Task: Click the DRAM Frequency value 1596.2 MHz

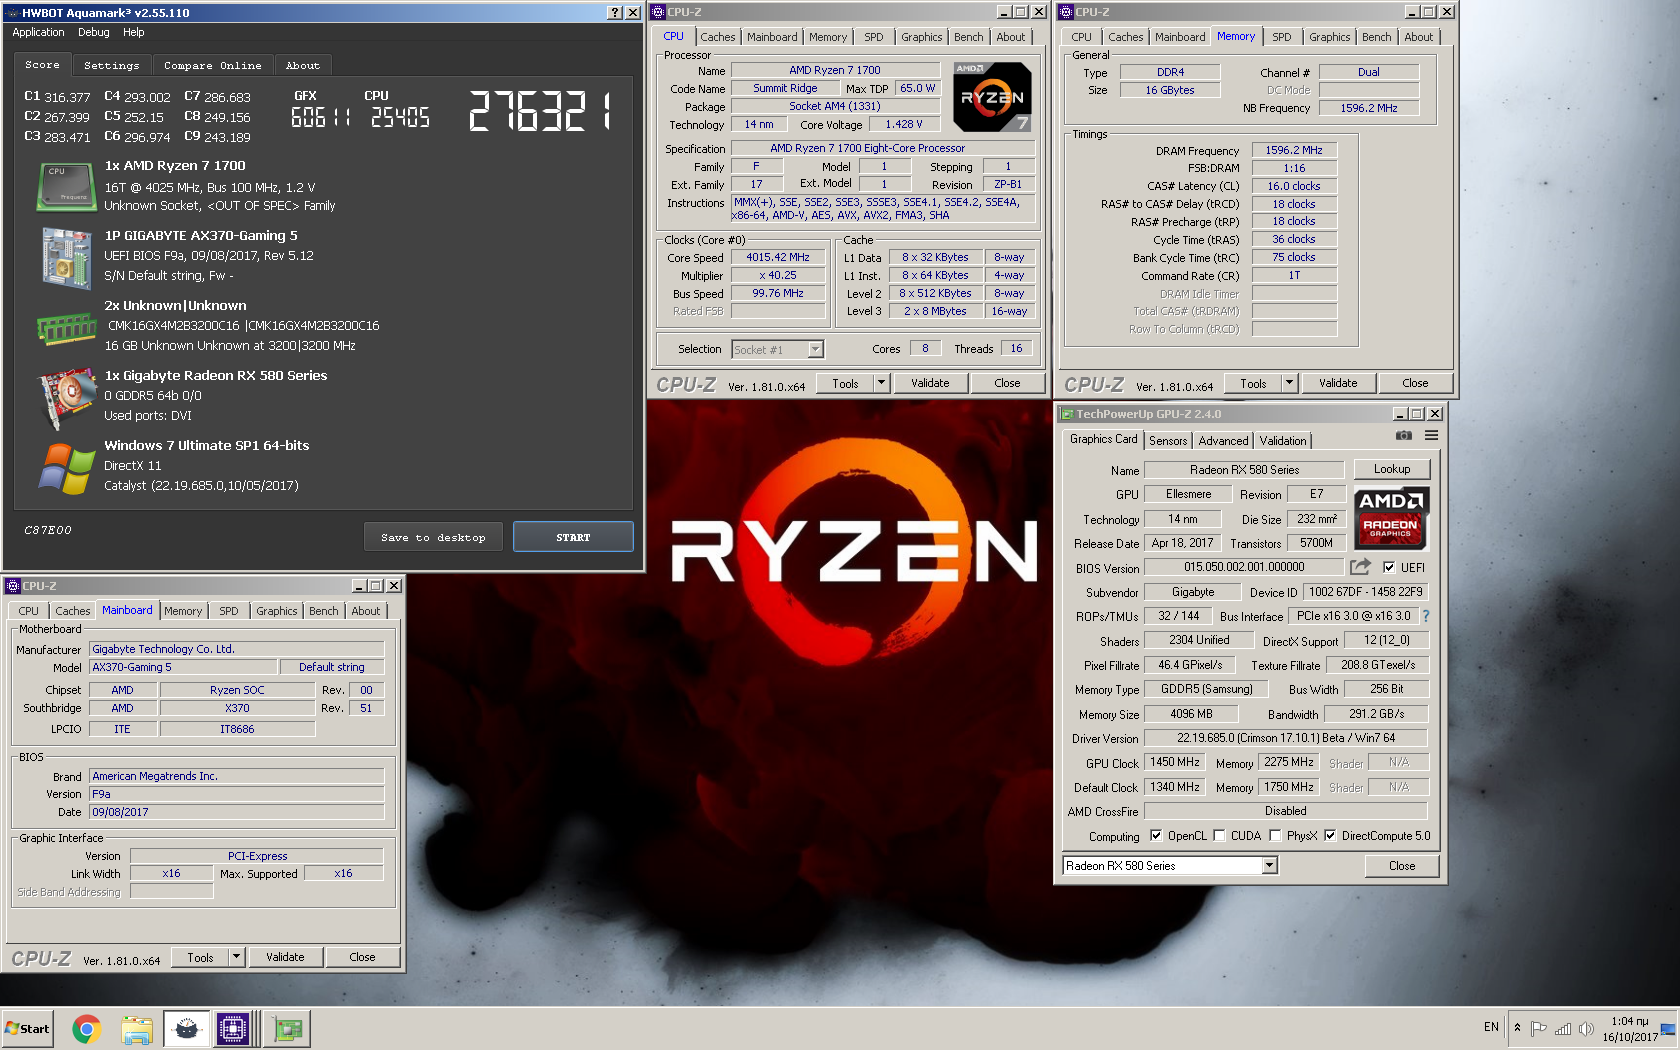Action: 1294,150
